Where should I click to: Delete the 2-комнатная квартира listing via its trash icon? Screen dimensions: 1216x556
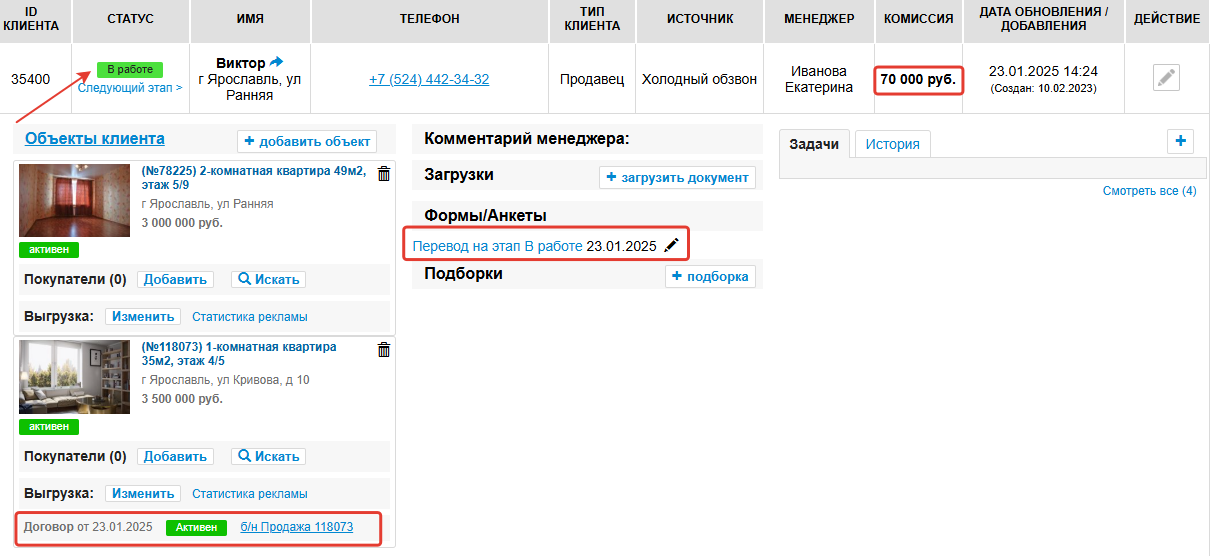coord(384,174)
